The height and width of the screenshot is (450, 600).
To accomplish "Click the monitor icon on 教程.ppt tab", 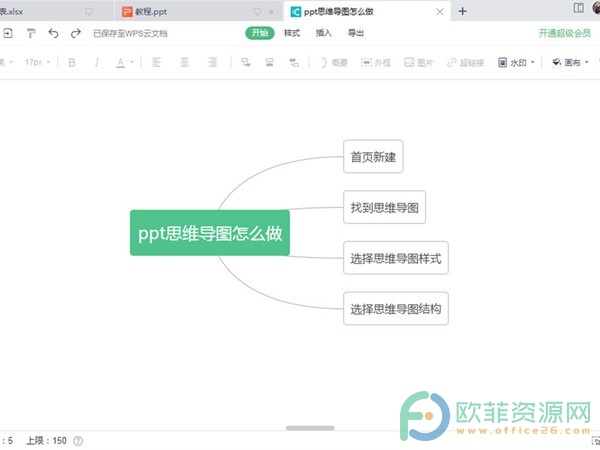I will pos(258,12).
